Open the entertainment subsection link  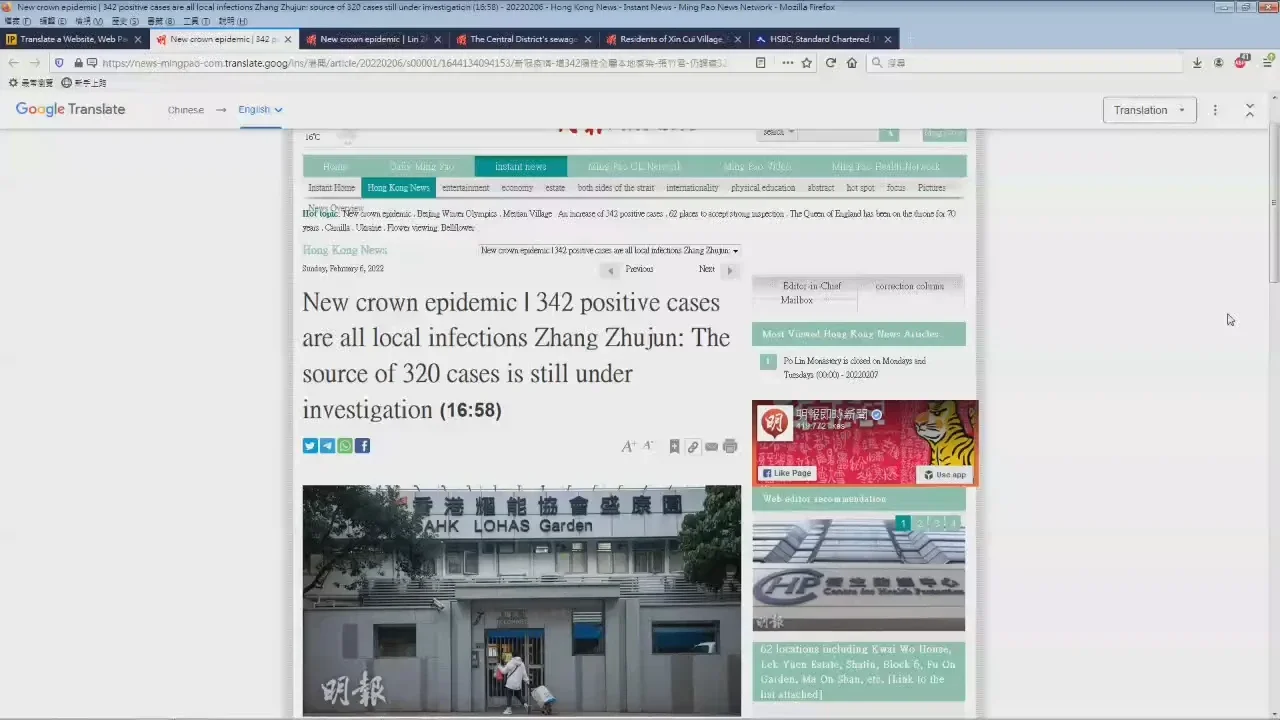click(x=466, y=188)
